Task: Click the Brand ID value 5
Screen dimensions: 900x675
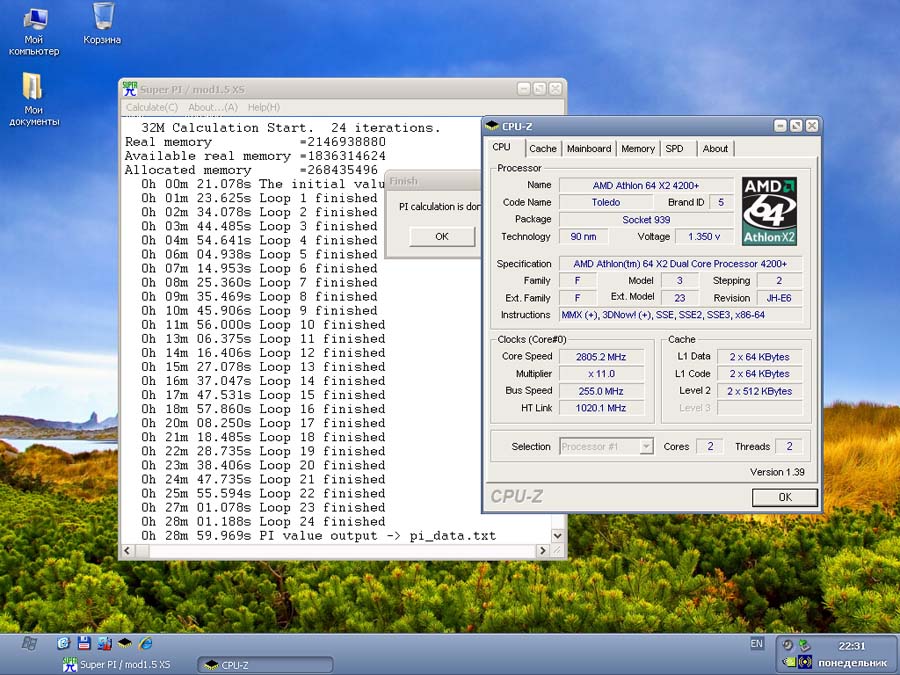Action: tap(721, 202)
